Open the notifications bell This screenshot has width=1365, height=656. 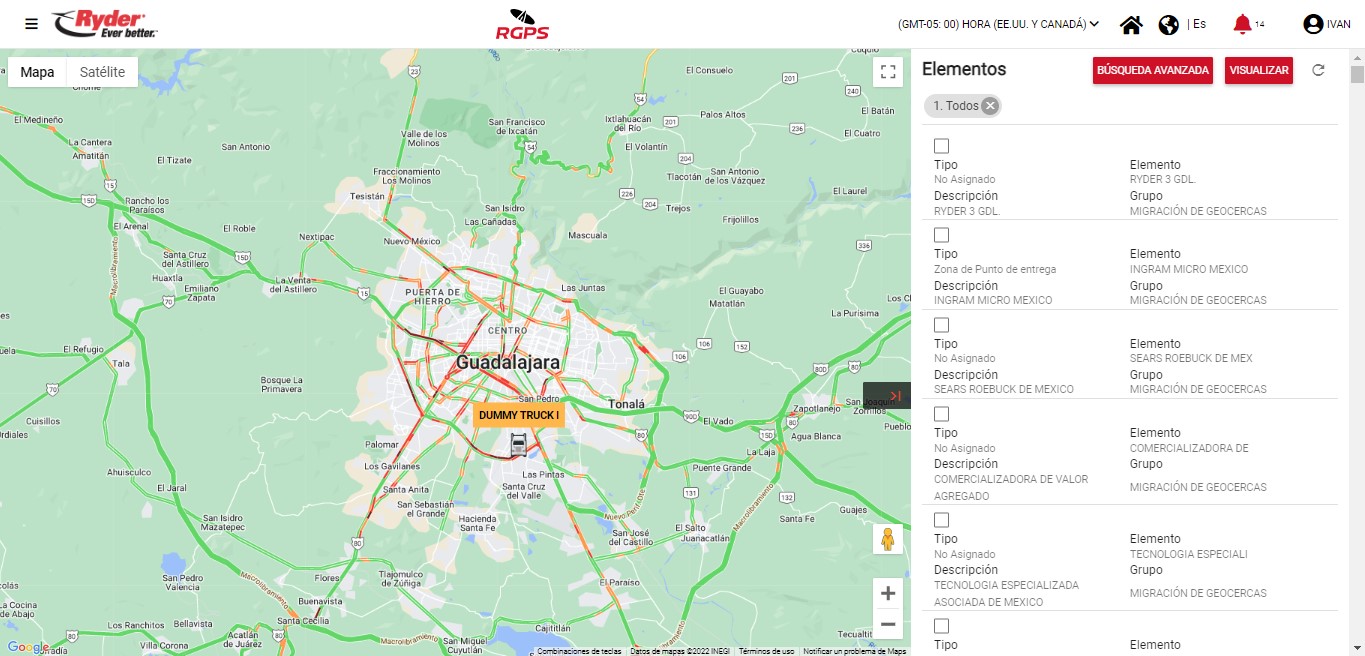coord(1242,24)
